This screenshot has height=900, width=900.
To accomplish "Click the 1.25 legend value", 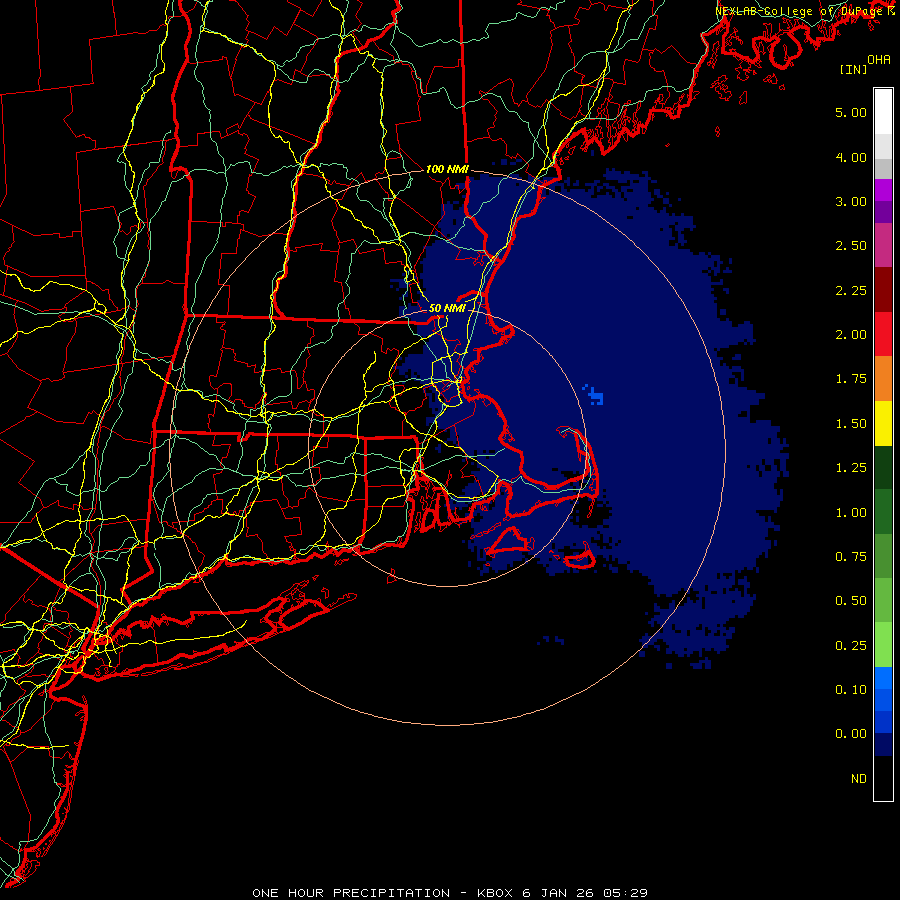I will (851, 468).
